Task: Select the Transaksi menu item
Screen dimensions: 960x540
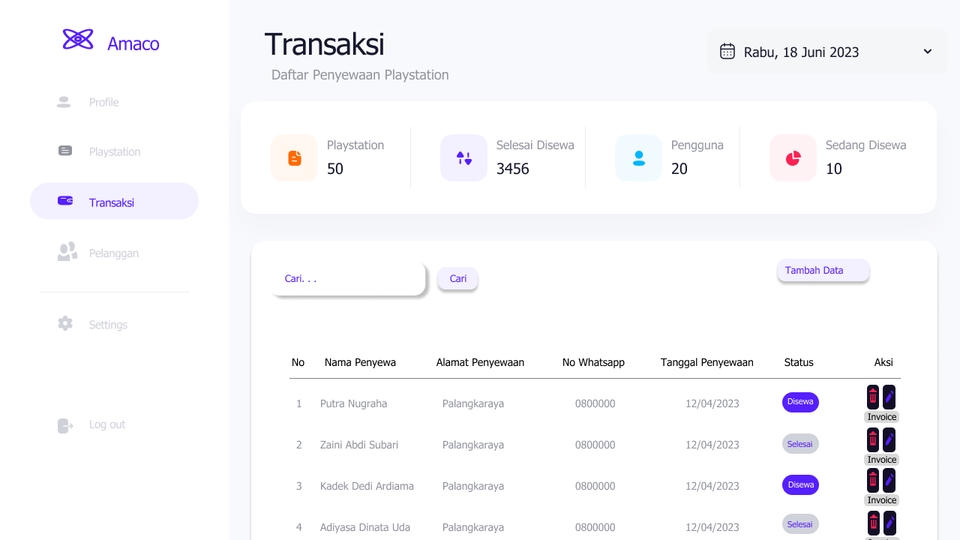Action: [x=114, y=201]
